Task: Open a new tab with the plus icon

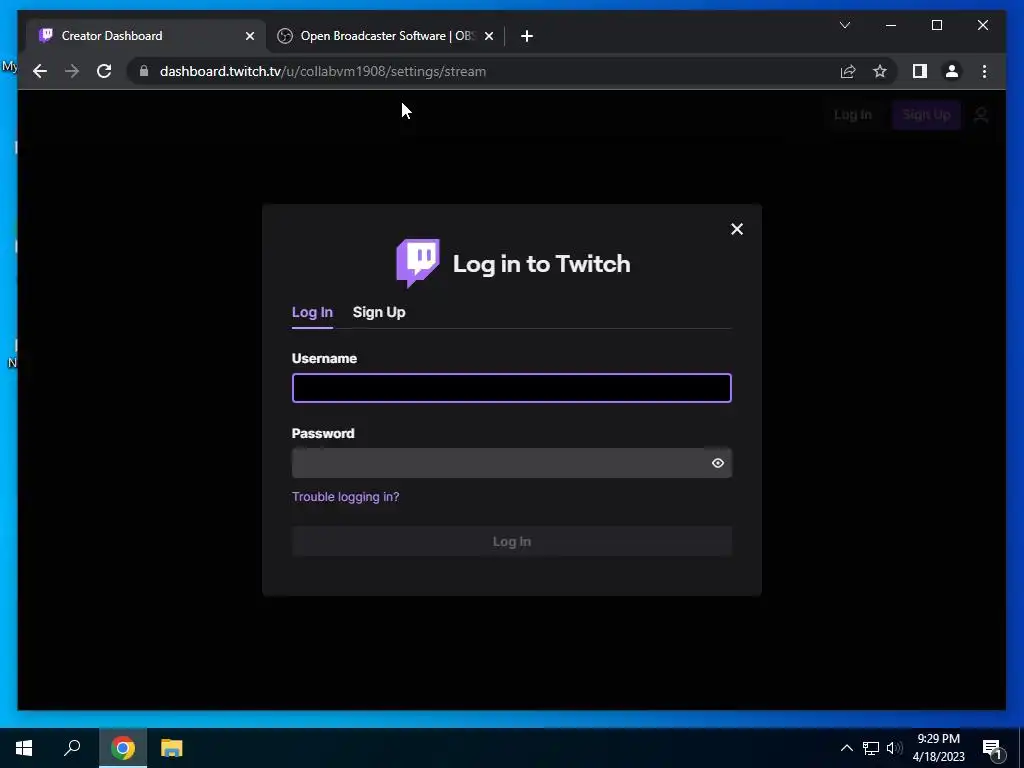Action: [527, 36]
